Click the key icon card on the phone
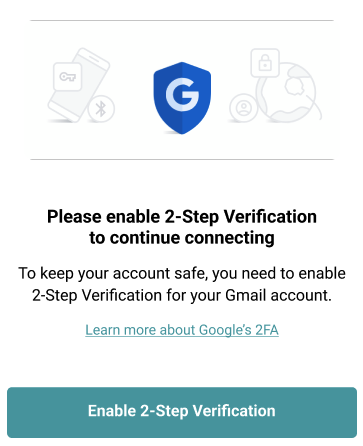 [x=68, y=77]
